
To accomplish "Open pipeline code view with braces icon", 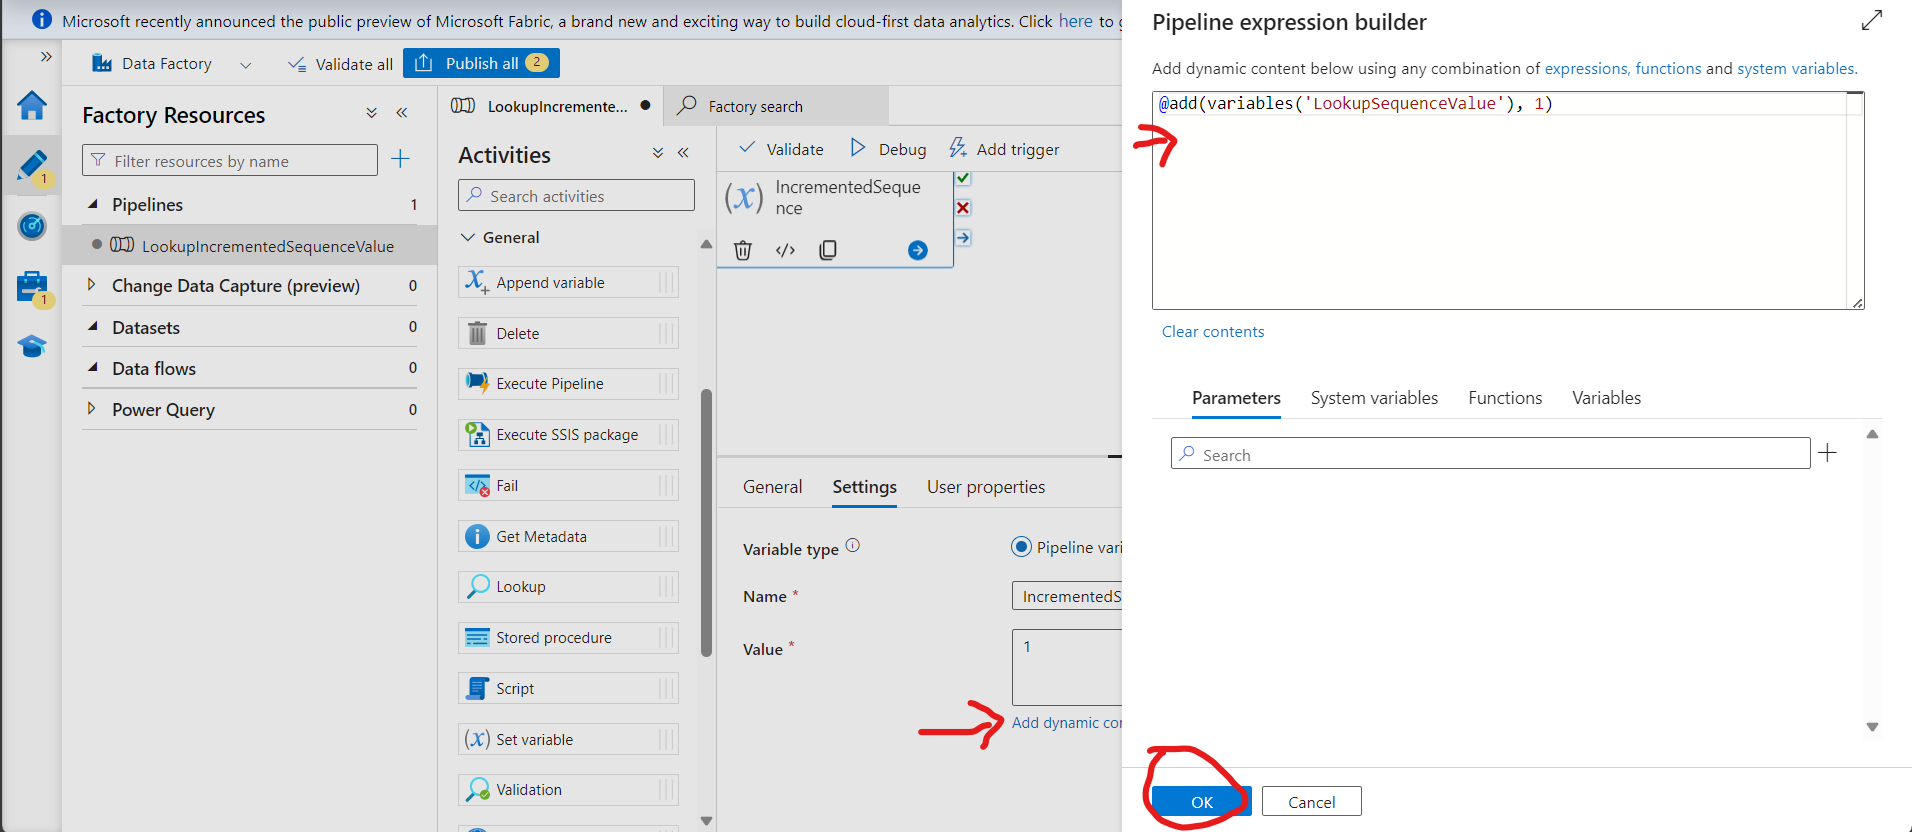I will coord(786,250).
